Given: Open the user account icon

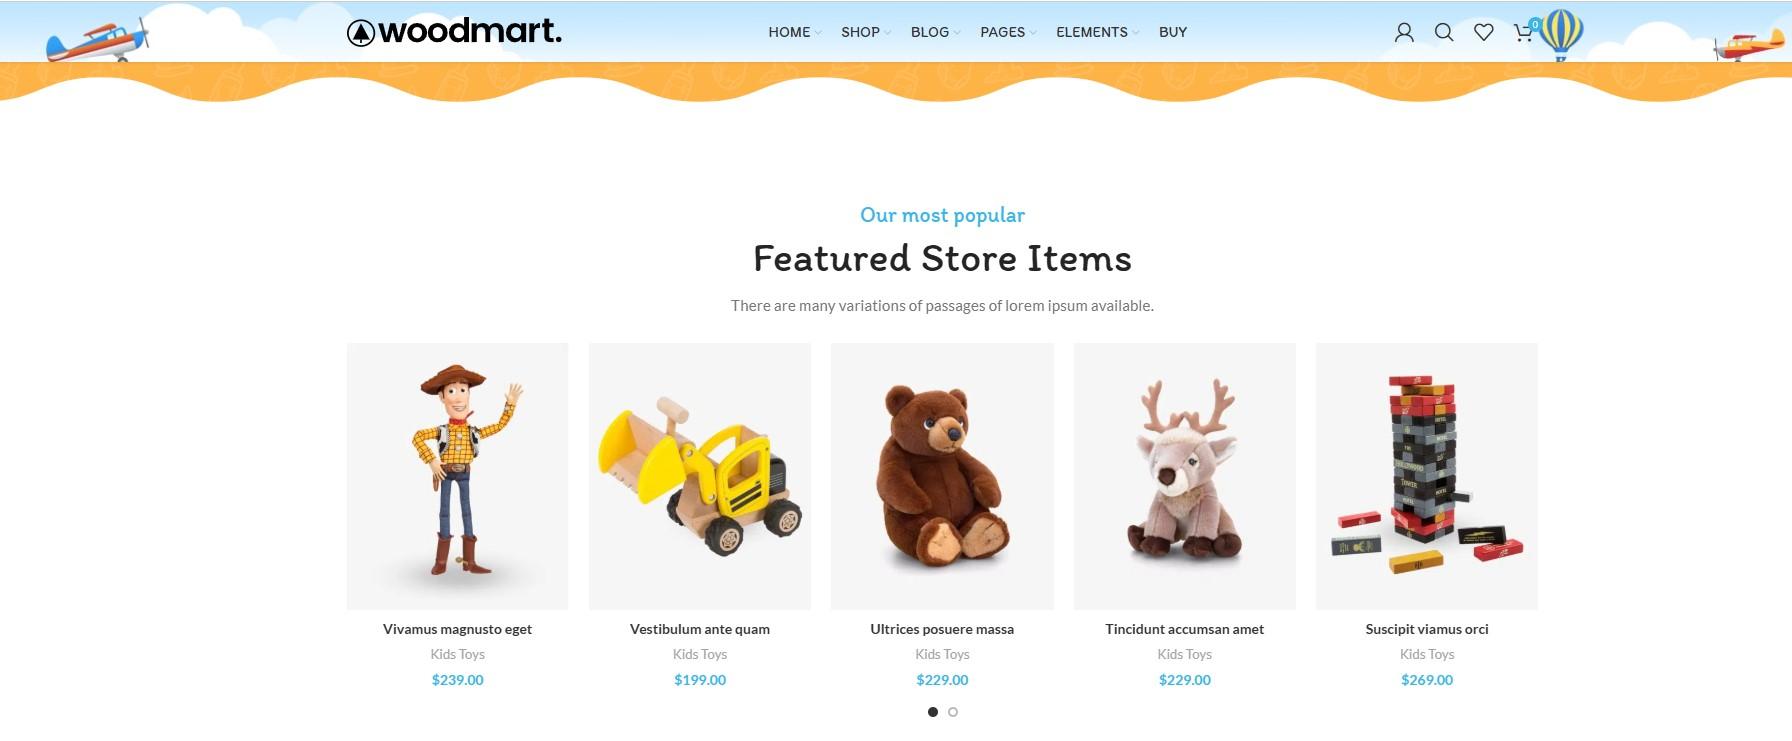Looking at the screenshot, I should pyautogui.click(x=1404, y=32).
